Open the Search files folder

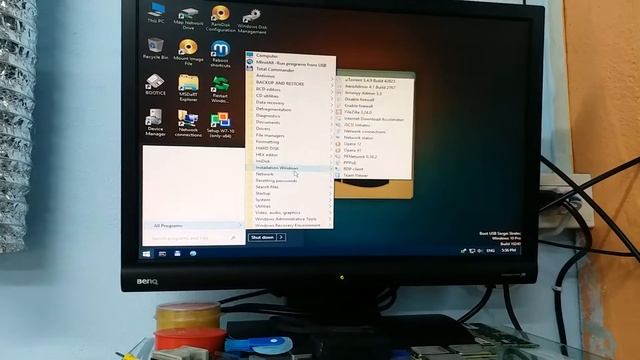[290, 187]
